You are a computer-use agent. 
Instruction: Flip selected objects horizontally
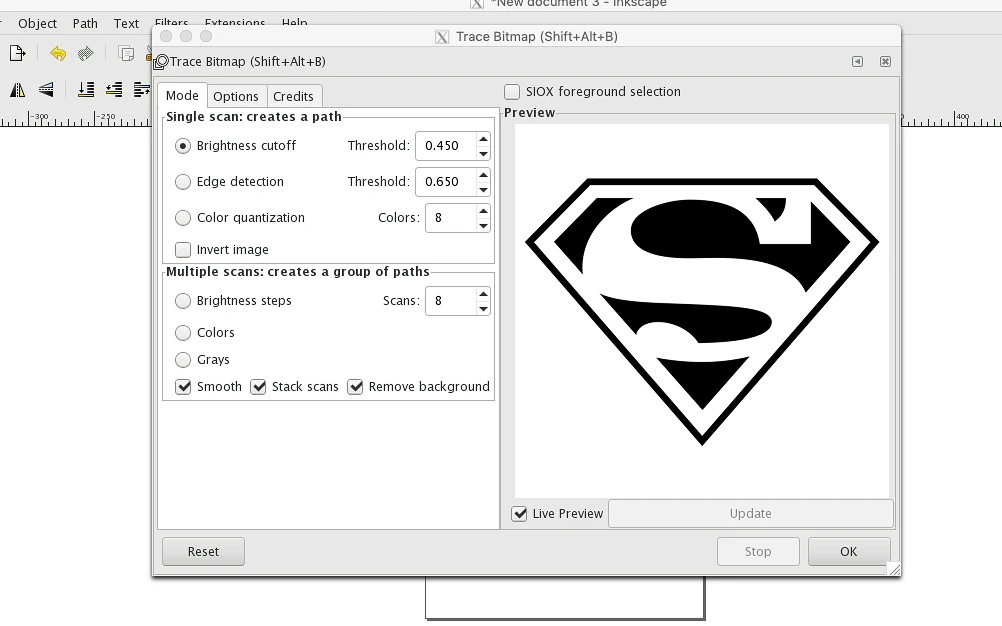pyautogui.click(x=18, y=90)
